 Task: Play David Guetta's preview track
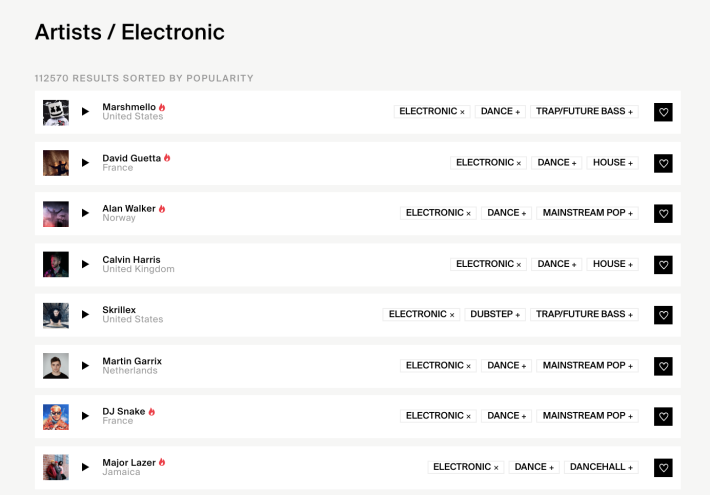tap(85, 163)
